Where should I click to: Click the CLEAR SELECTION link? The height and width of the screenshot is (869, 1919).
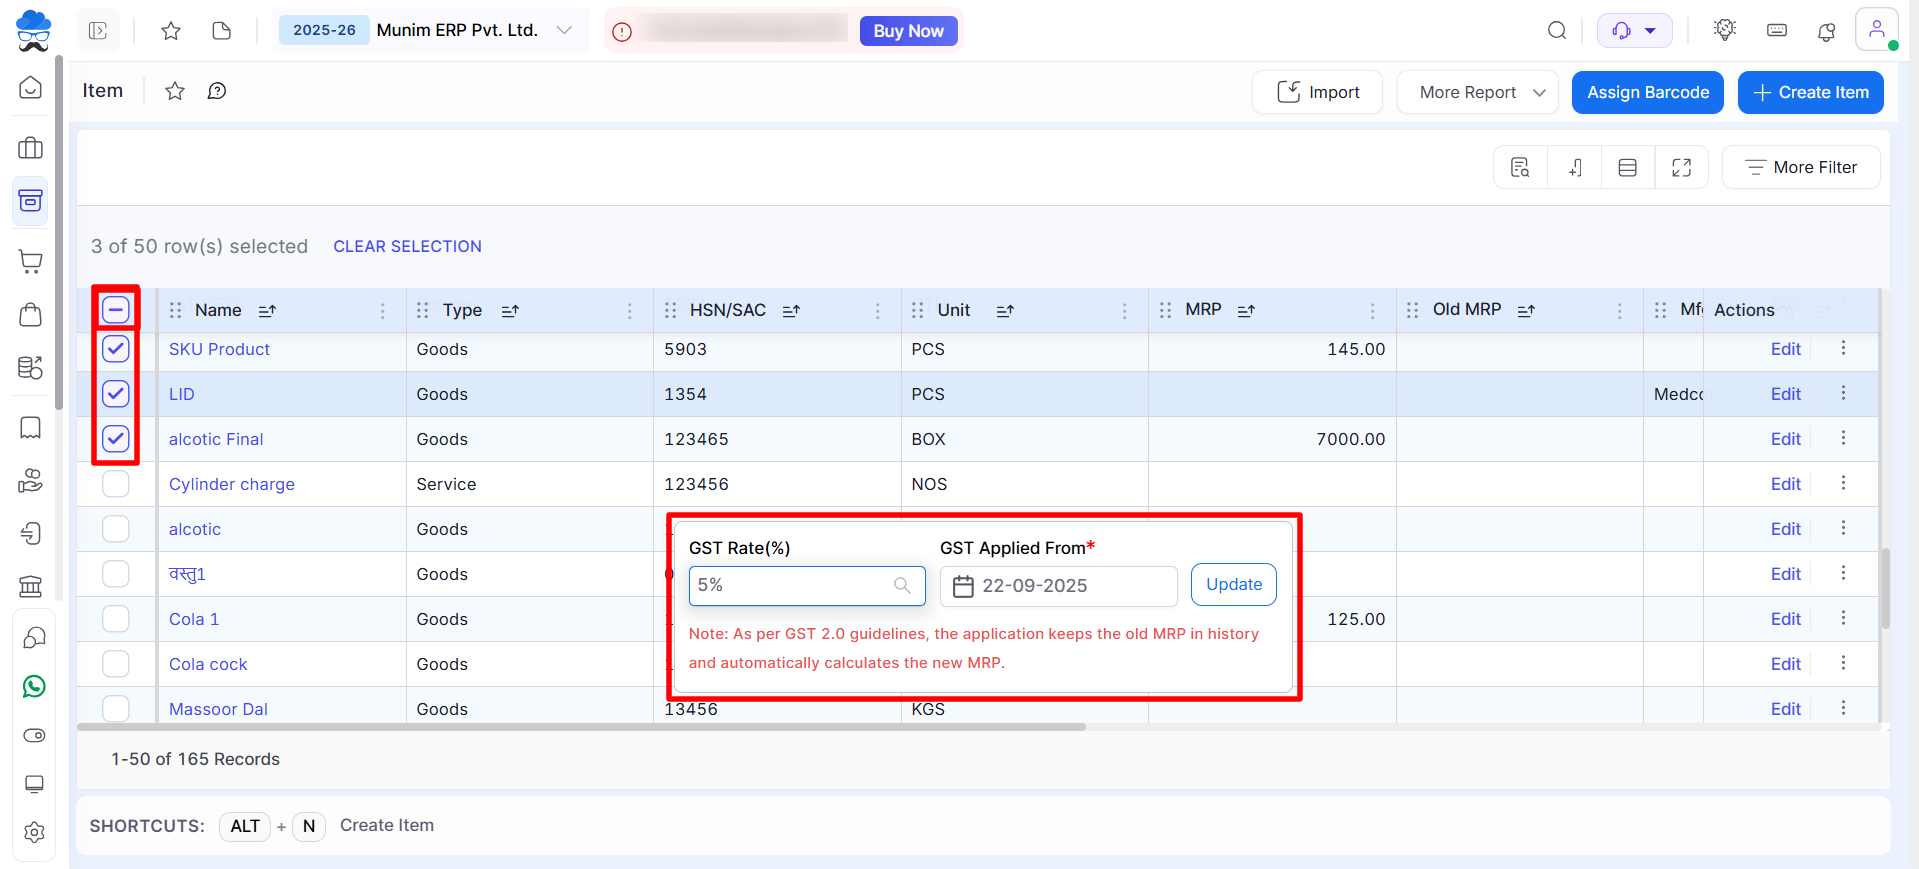[x=407, y=246]
